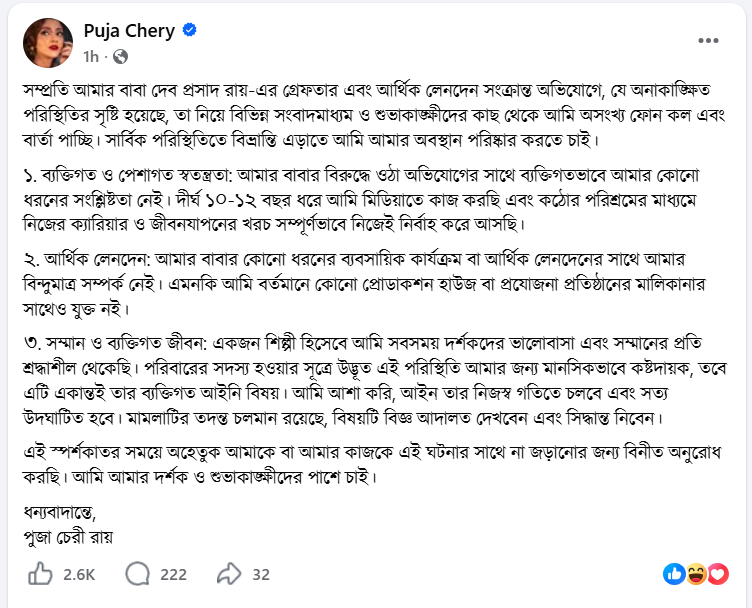This screenshot has width=752, height=608.
Task: Open the post's 1h timestamp link
Action: [91, 56]
